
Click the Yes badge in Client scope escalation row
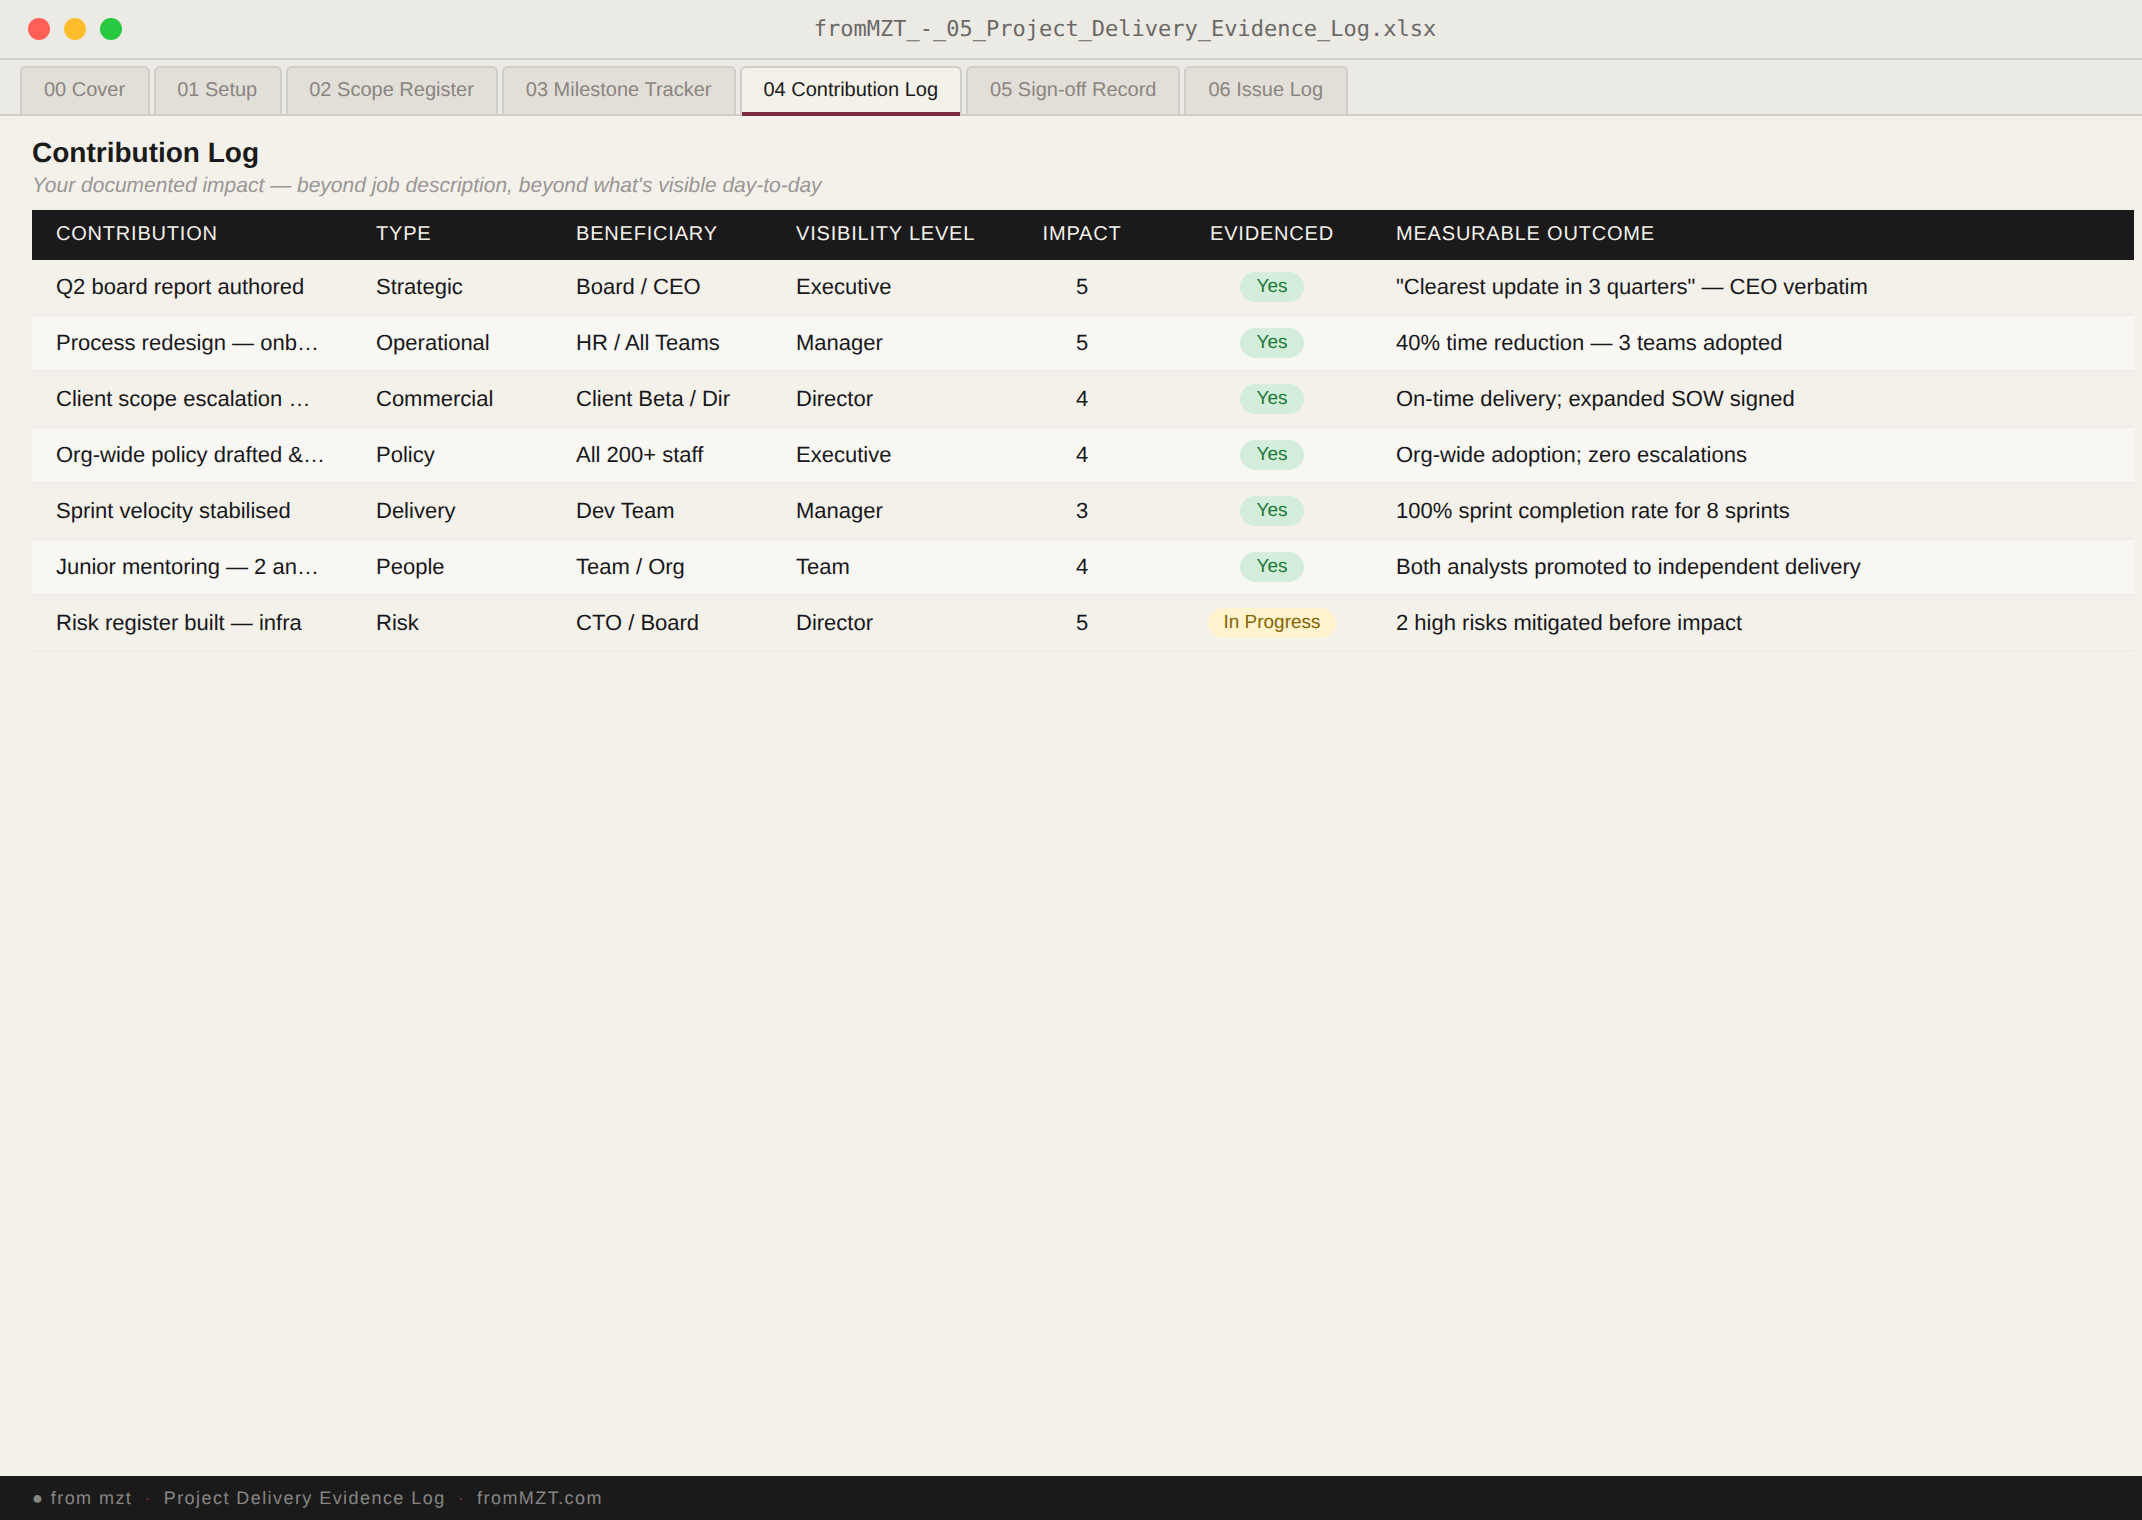(x=1271, y=398)
